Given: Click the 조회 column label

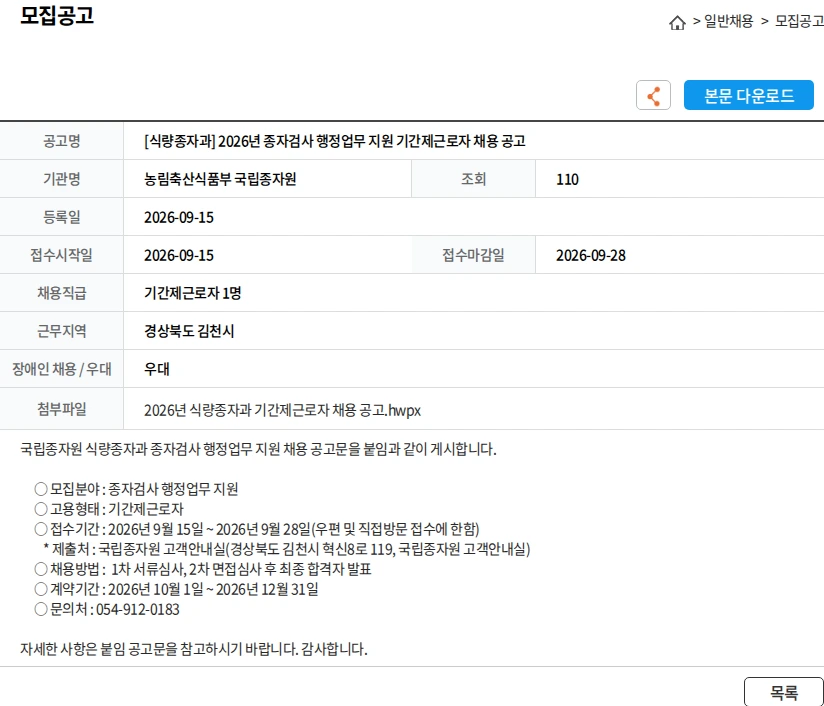Looking at the screenshot, I should 473,179.
